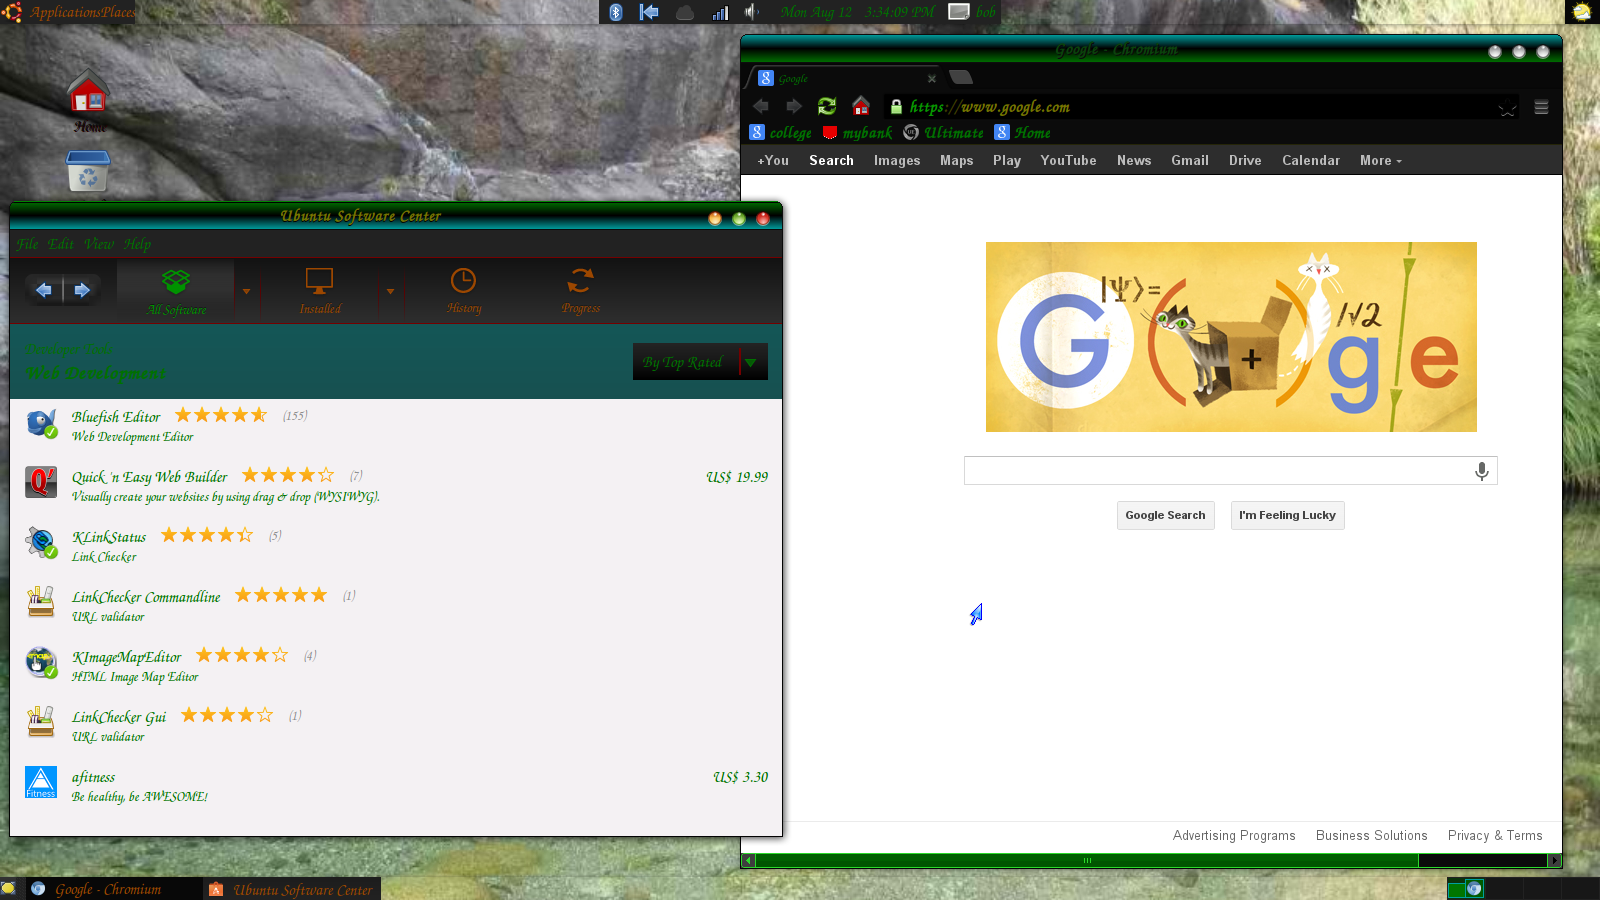This screenshot has width=1600, height=900.
Task: Show History view in Software Center
Action: [x=464, y=291]
